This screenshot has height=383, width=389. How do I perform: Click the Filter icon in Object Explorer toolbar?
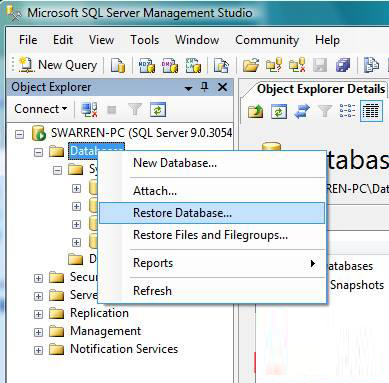tap(135, 109)
